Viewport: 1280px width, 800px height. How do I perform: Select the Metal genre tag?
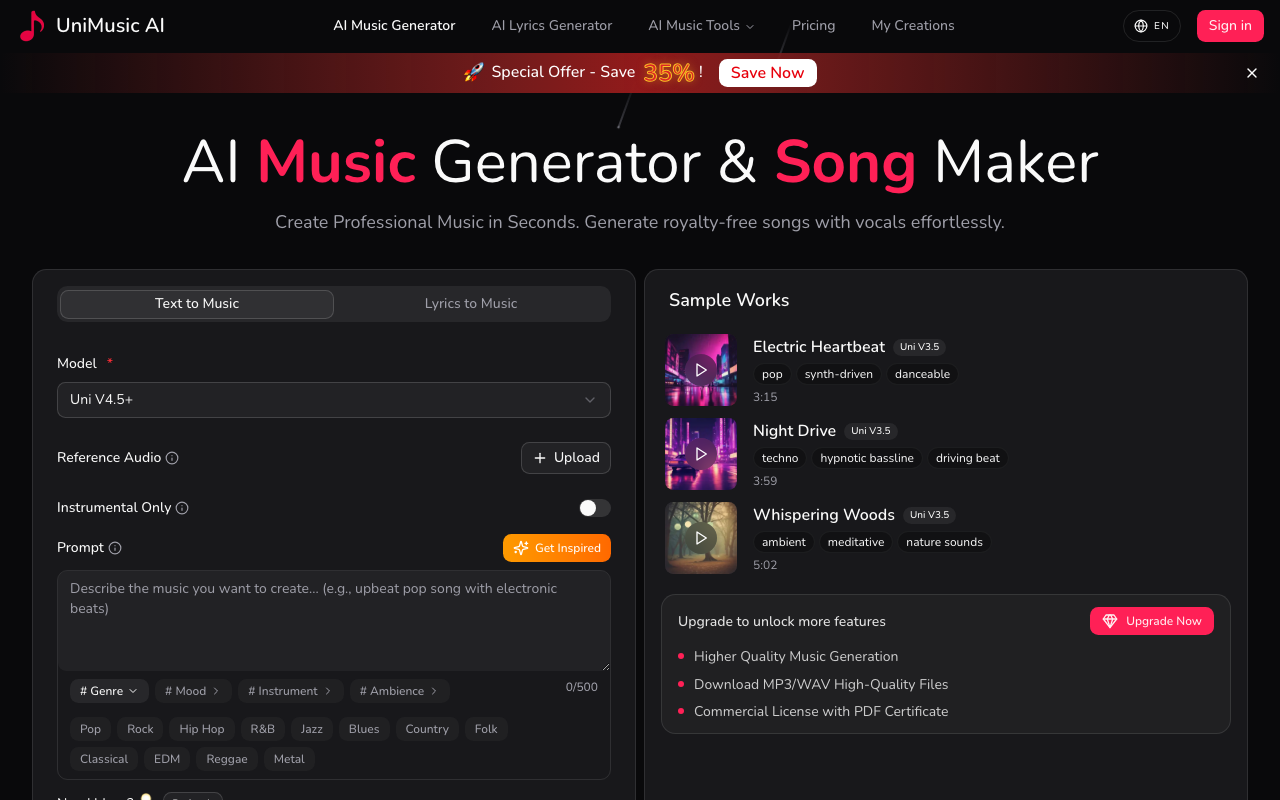289,759
